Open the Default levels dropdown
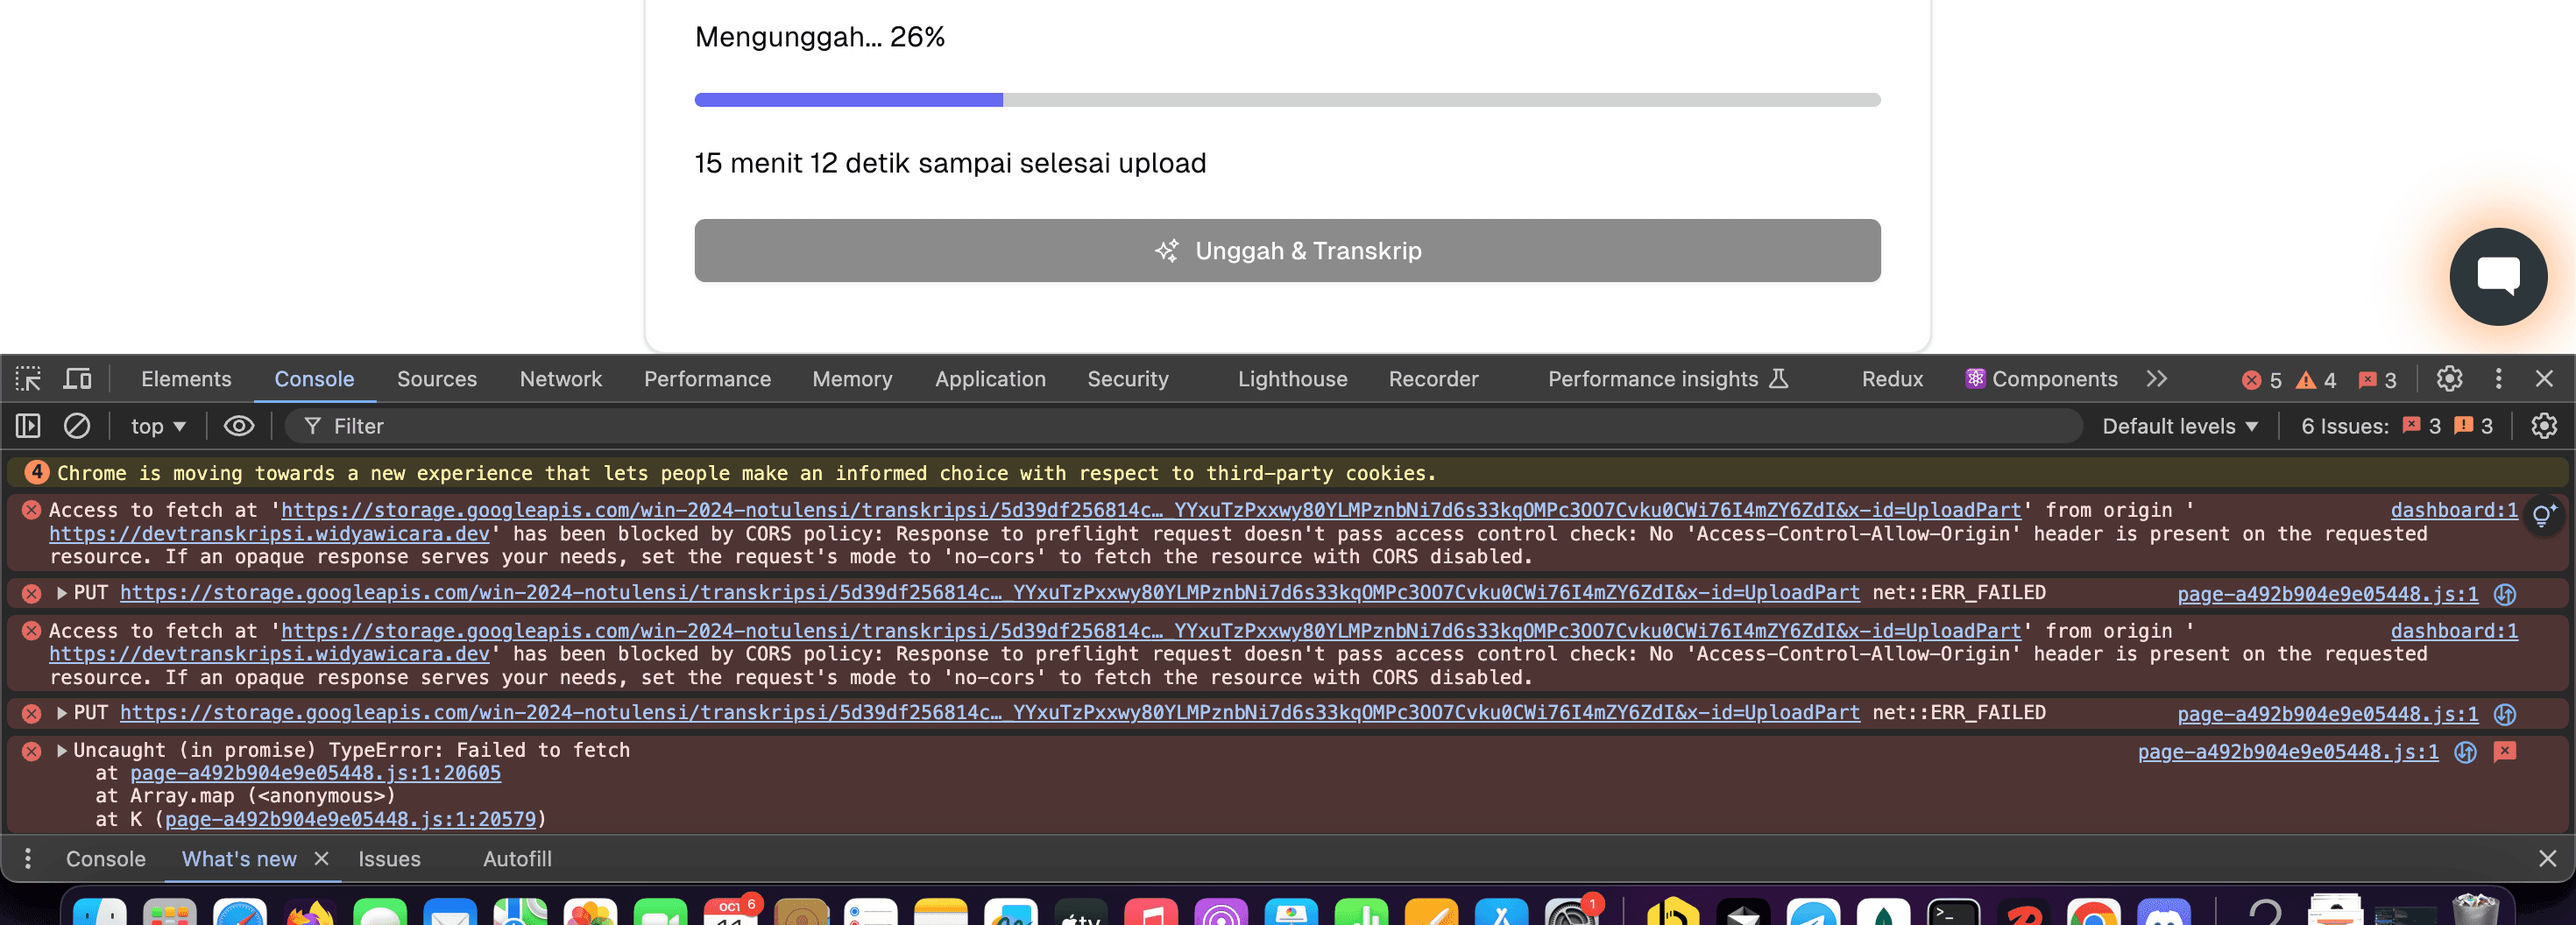 pos(2180,426)
